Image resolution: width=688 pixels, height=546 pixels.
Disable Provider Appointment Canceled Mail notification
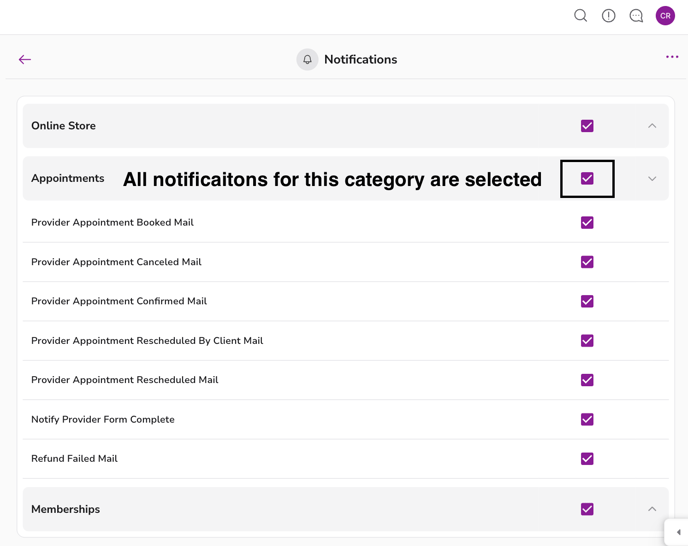coord(587,262)
